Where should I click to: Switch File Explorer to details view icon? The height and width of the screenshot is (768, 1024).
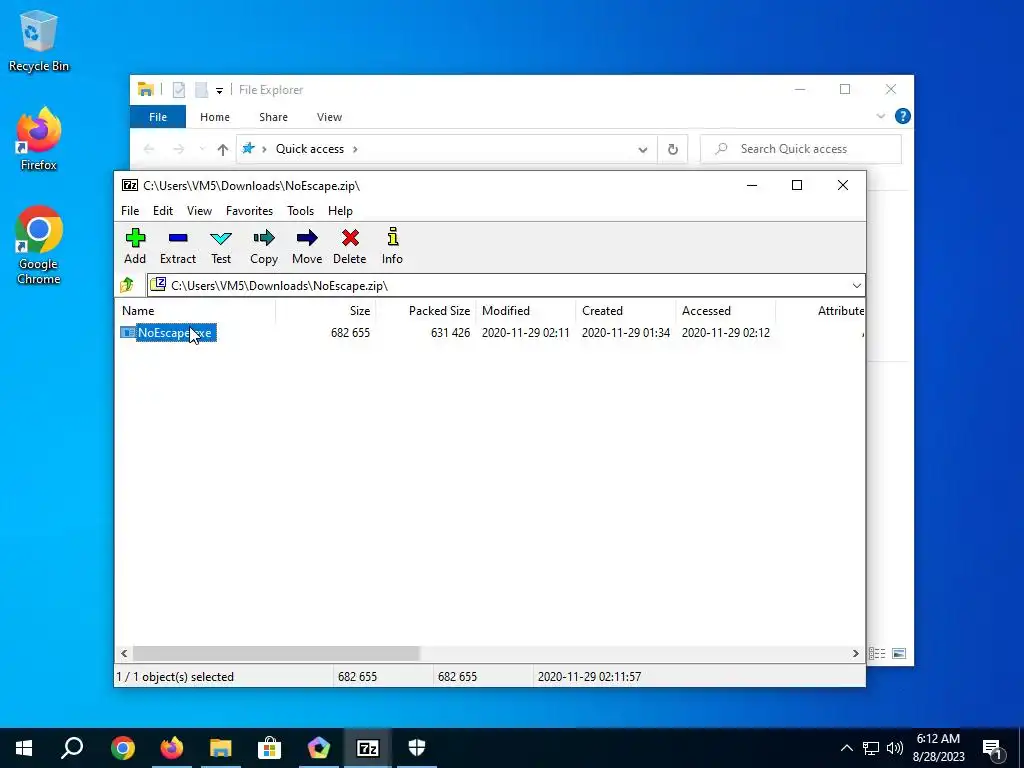(877, 653)
